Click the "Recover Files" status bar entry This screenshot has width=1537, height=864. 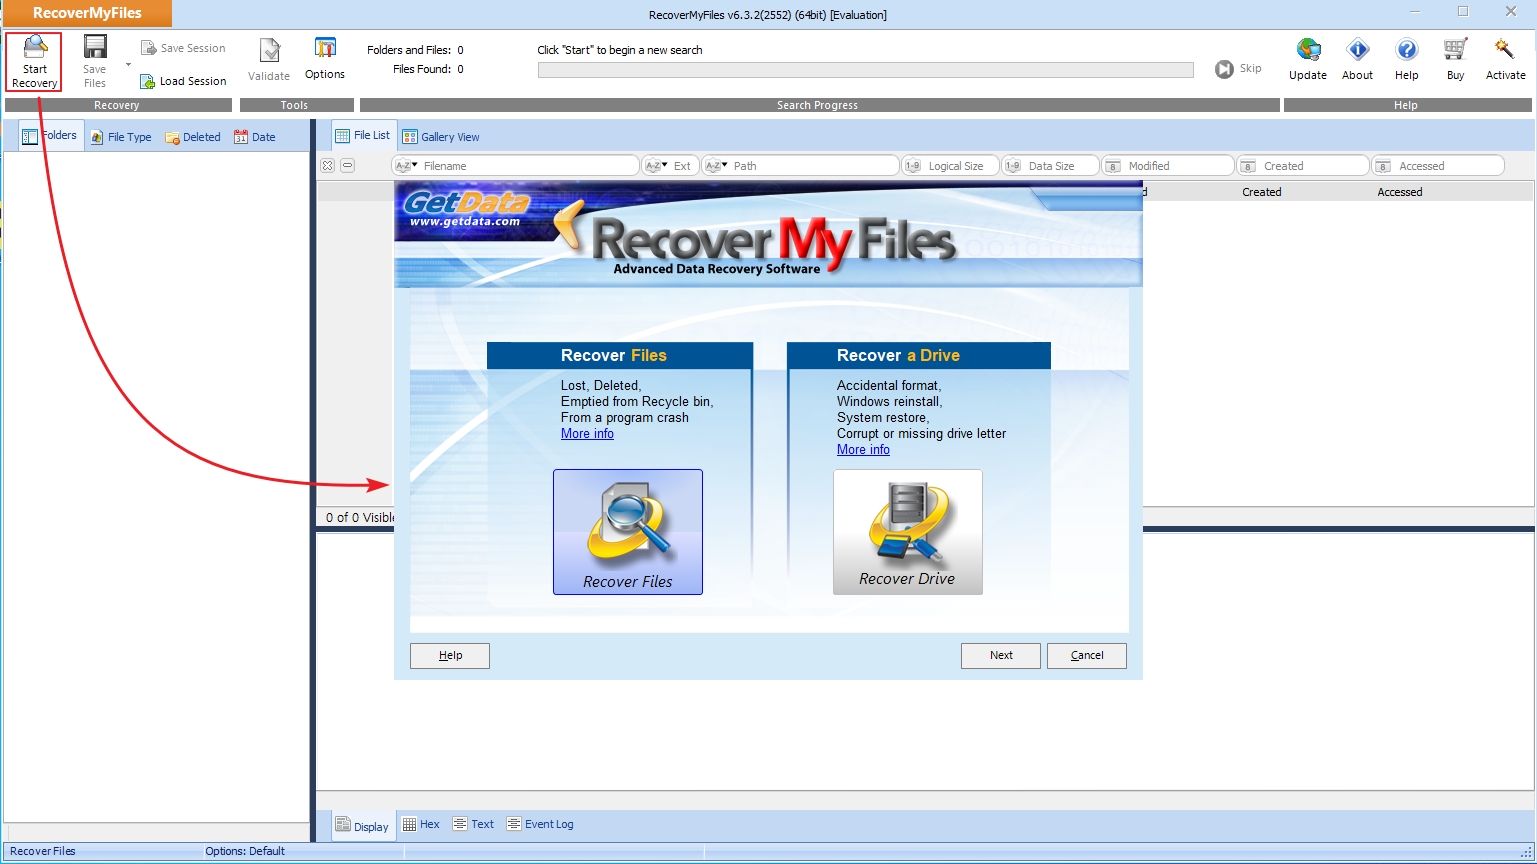[x=43, y=851]
